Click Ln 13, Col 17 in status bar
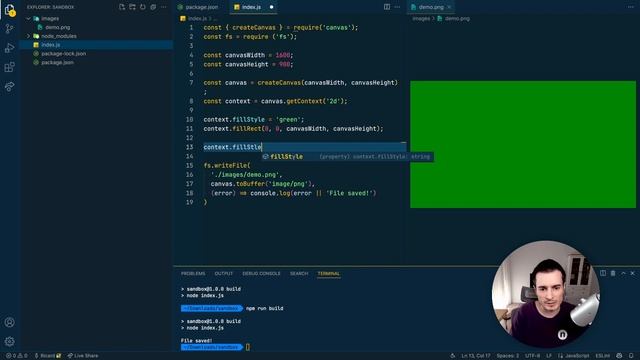 pyautogui.click(x=476, y=356)
